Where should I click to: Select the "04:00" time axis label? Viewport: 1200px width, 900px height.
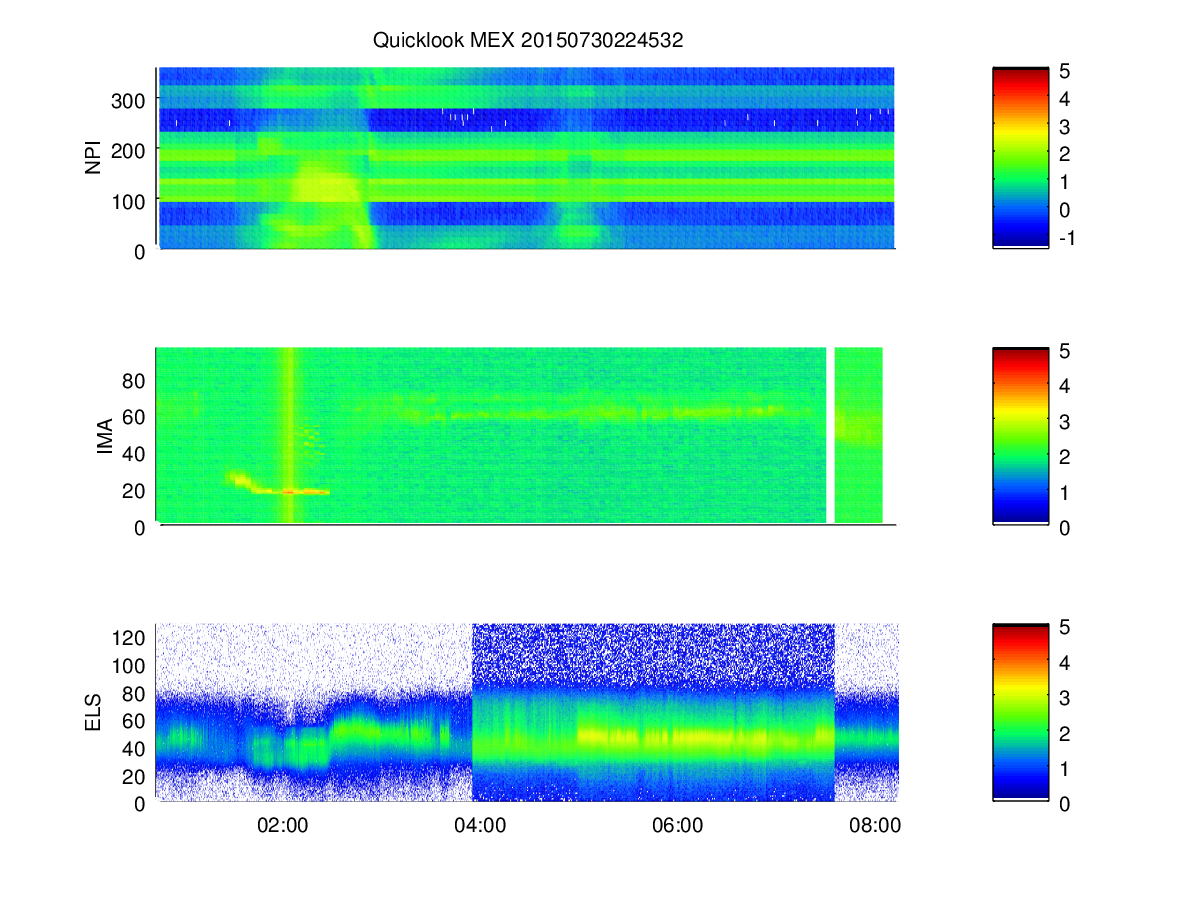coord(479,826)
